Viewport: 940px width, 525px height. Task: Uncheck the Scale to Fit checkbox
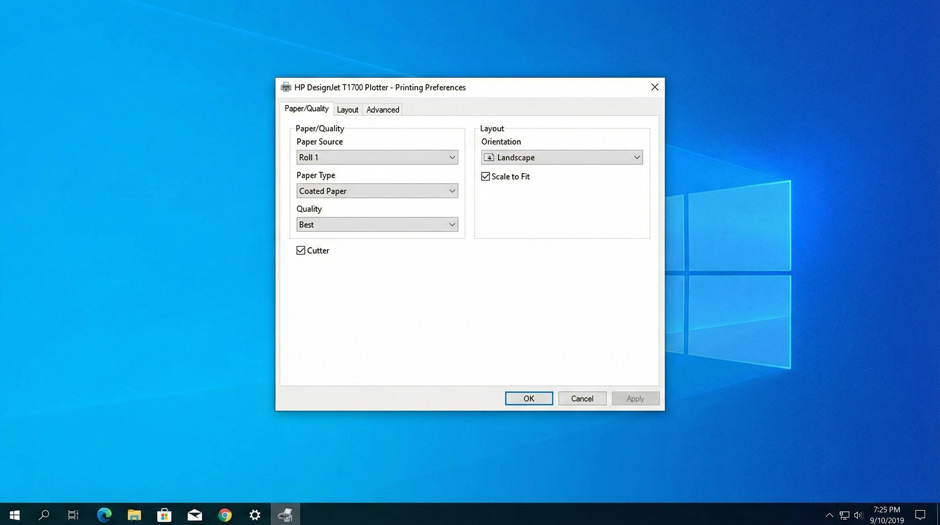pyautogui.click(x=486, y=177)
